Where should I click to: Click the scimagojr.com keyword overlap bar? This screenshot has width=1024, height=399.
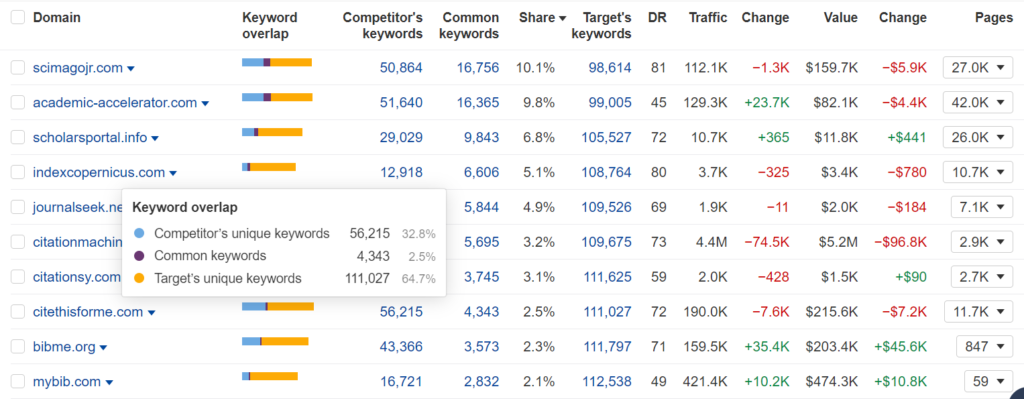(277, 62)
